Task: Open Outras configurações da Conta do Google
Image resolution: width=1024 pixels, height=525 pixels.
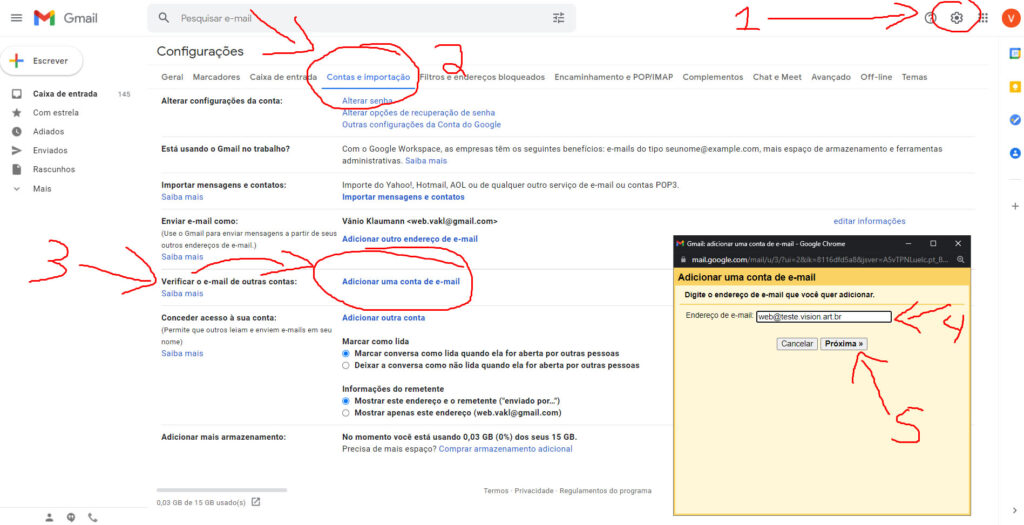Action: coord(421,125)
